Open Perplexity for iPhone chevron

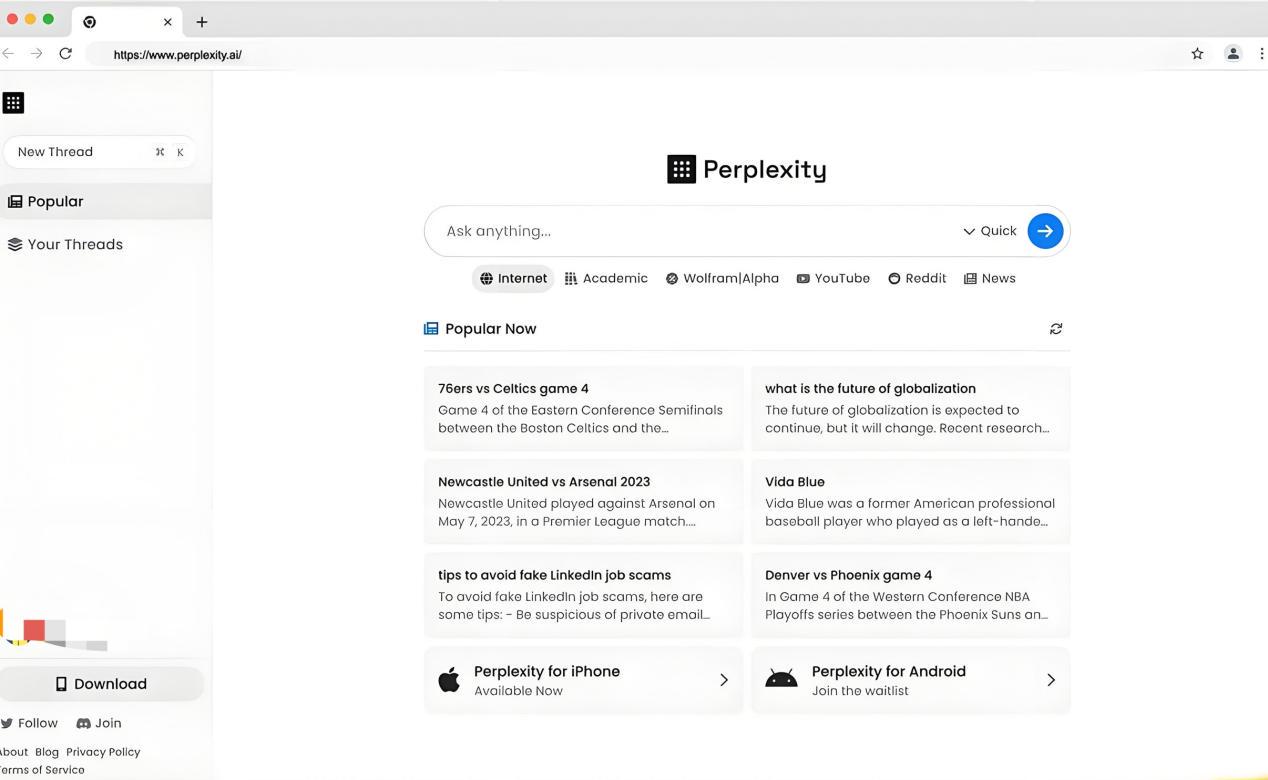point(724,680)
